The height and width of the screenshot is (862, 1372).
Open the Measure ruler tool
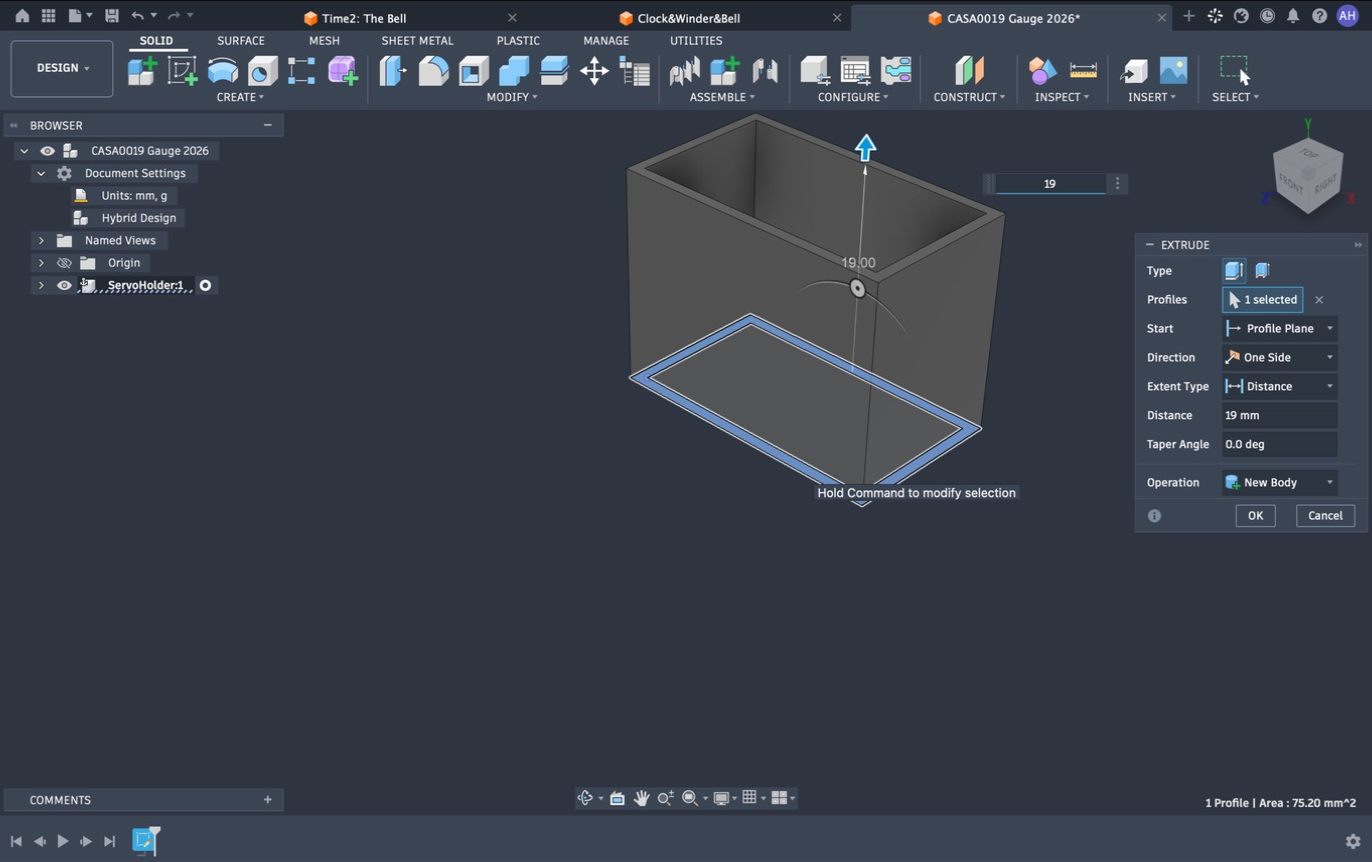pyautogui.click(x=1083, y=71)
